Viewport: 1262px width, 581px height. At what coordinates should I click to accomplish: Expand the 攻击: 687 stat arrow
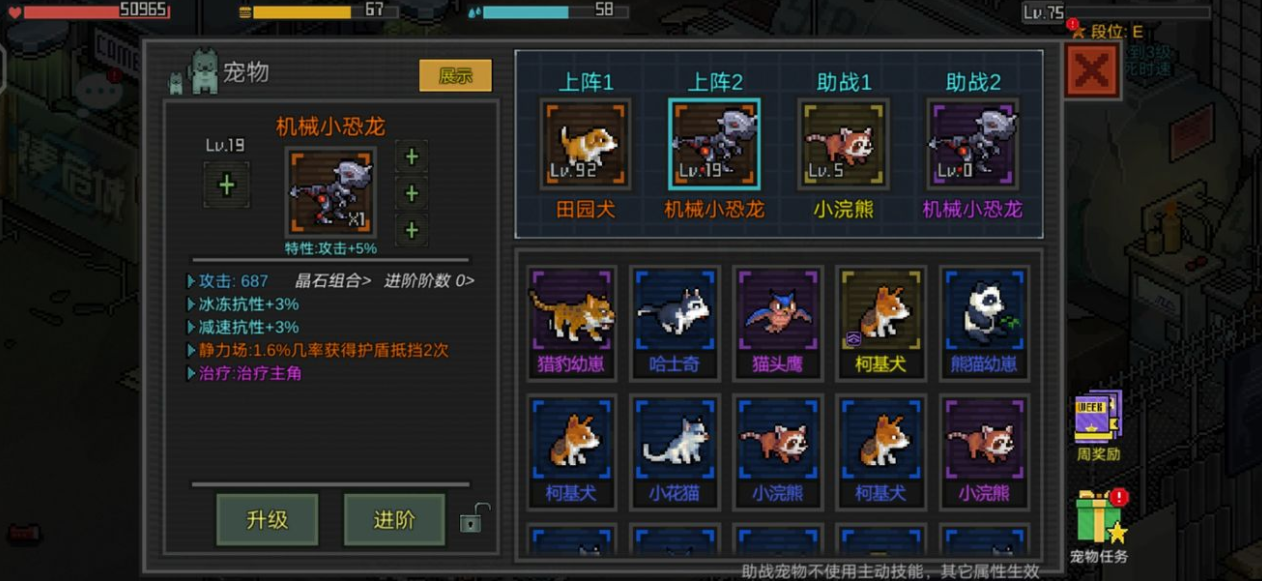[x=227, y=281]
